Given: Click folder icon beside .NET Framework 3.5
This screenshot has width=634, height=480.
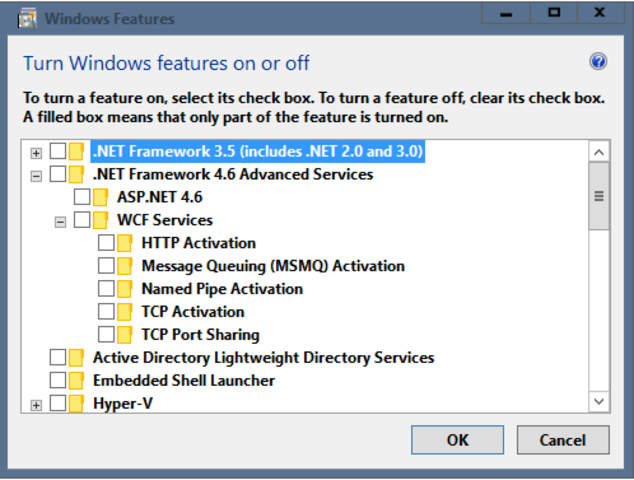Looking at the screenshot, I should [76, 152].
